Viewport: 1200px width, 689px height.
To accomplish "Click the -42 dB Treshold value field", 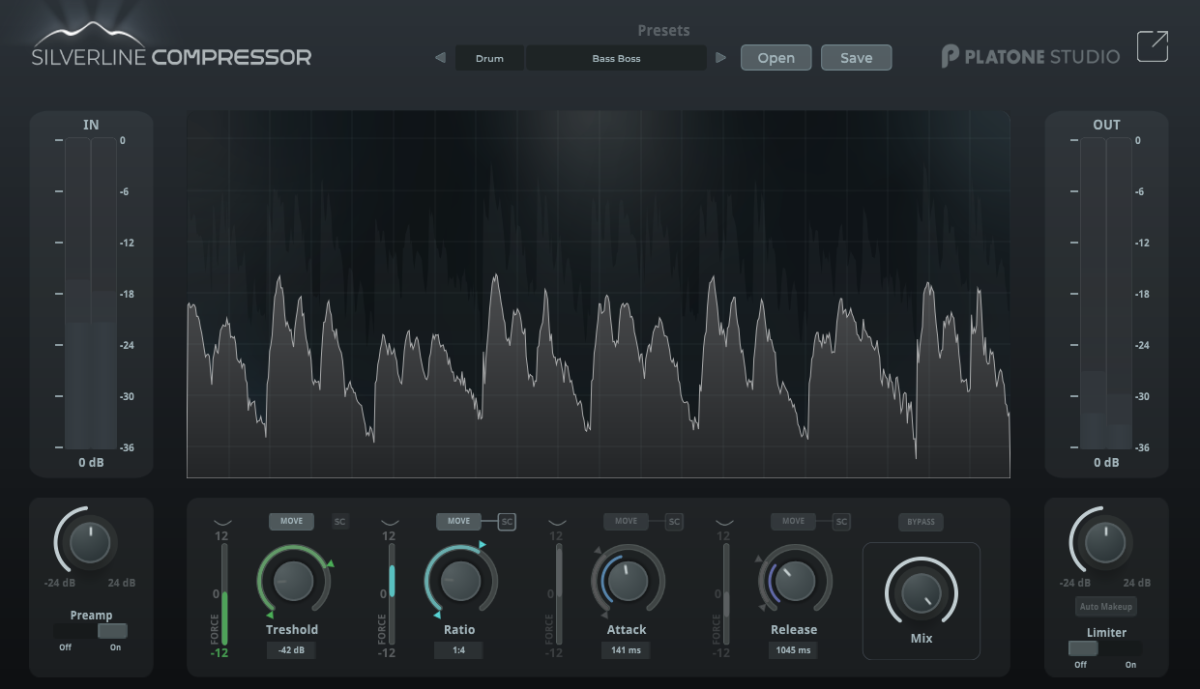I will (291, 650).
